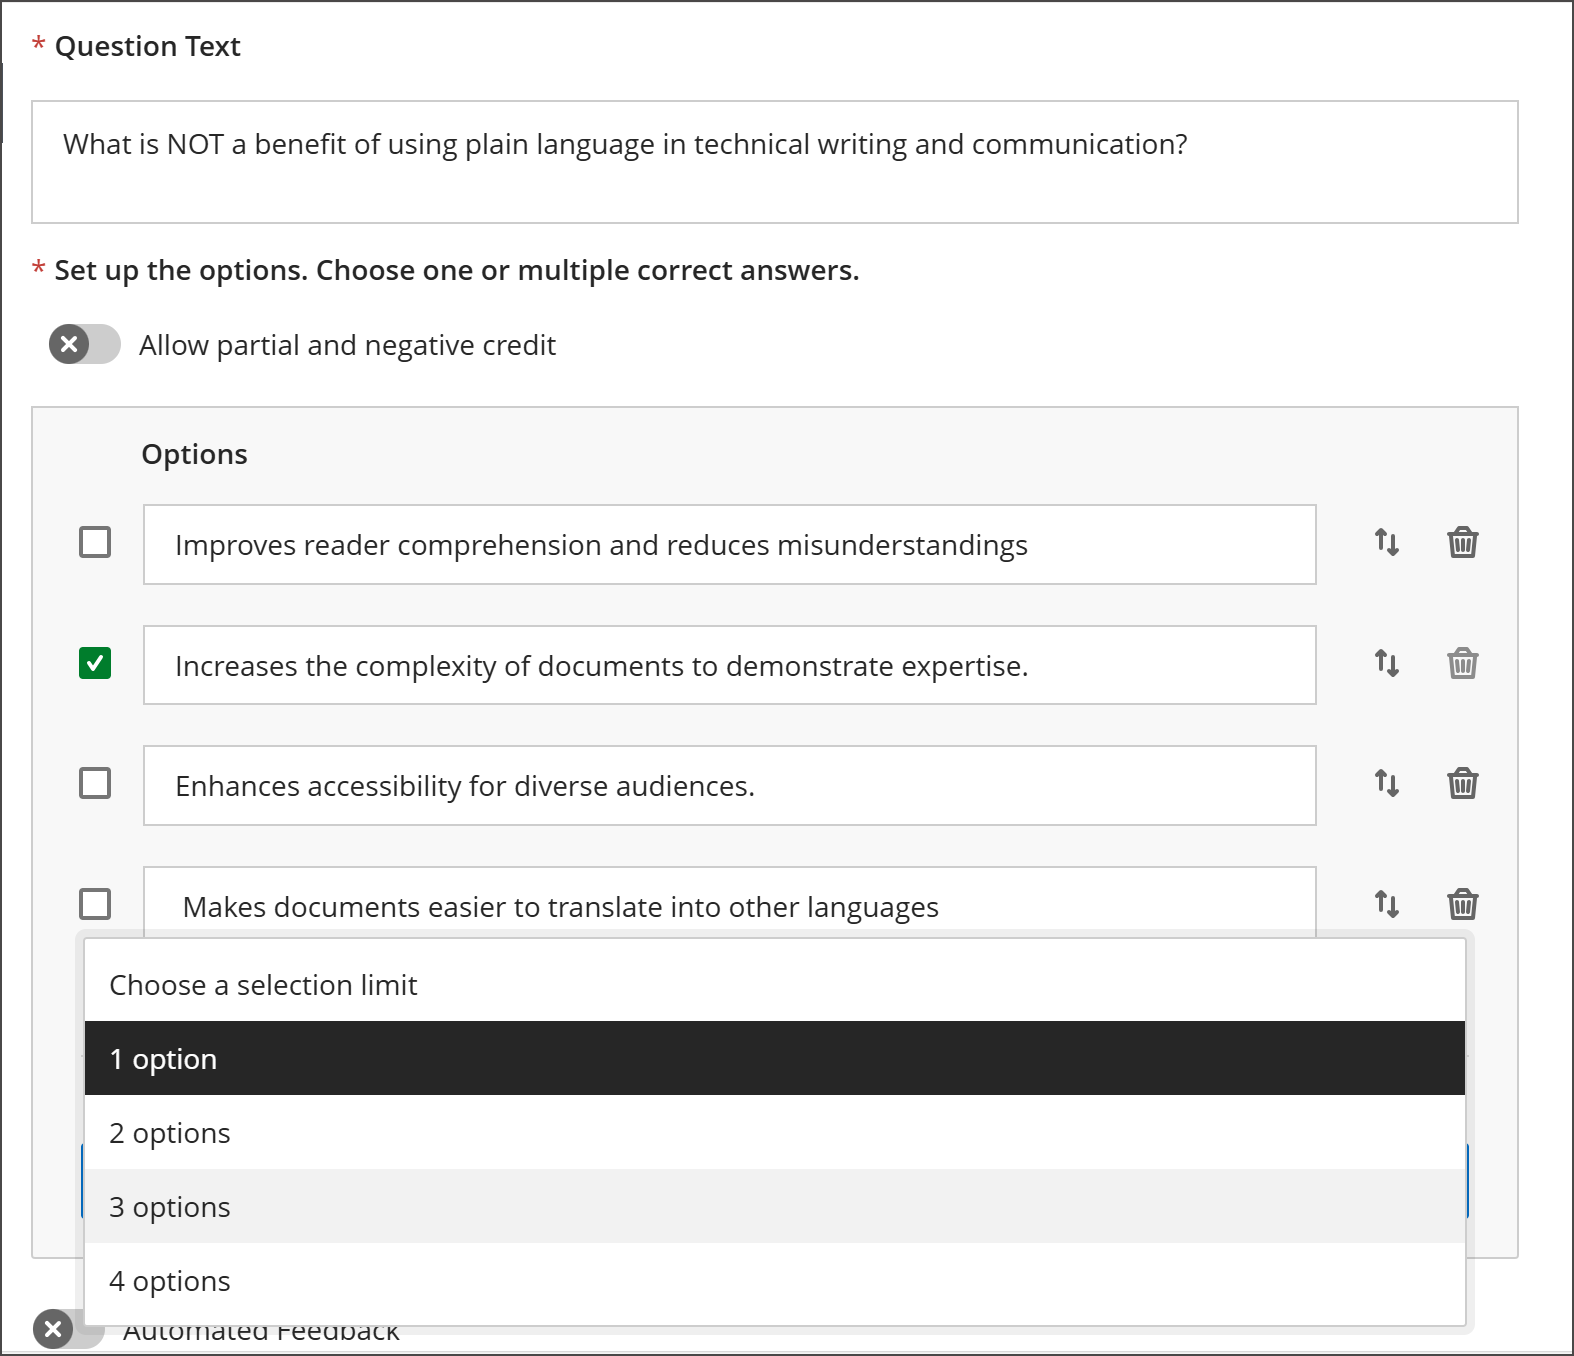The height and width of the screenshot is (1356, 1574).
Task: Pick '3 options' in the selection limit dropdown
Action: [x=774, y=1207]
